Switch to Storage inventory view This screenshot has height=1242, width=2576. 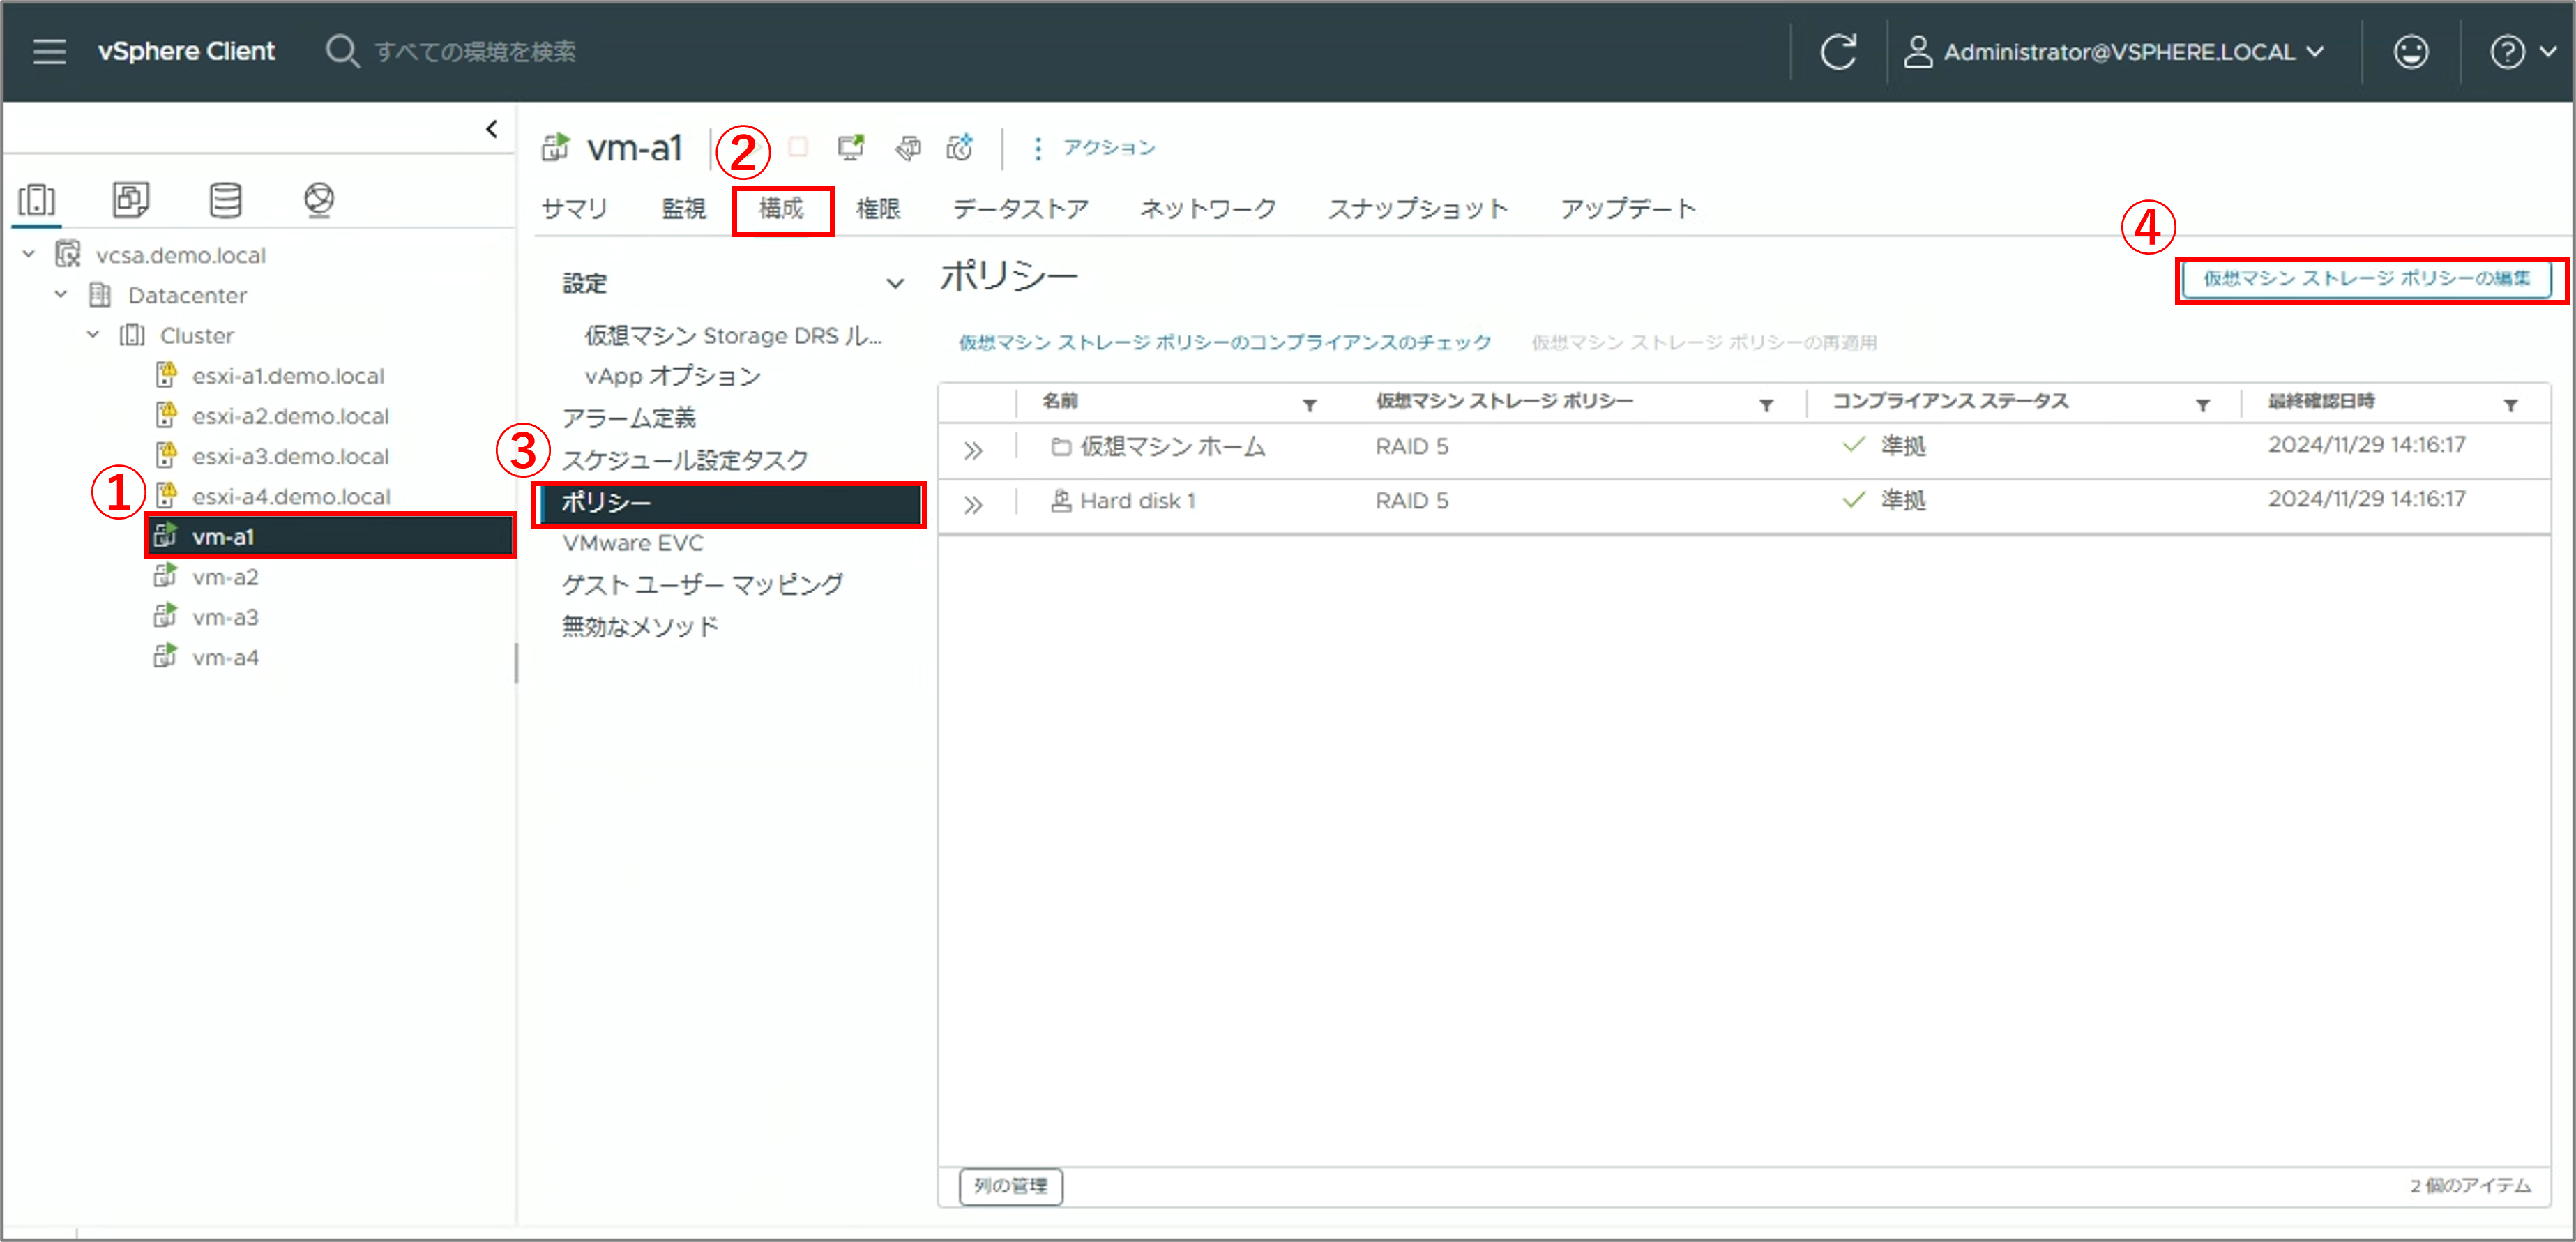tap(225, 199)
